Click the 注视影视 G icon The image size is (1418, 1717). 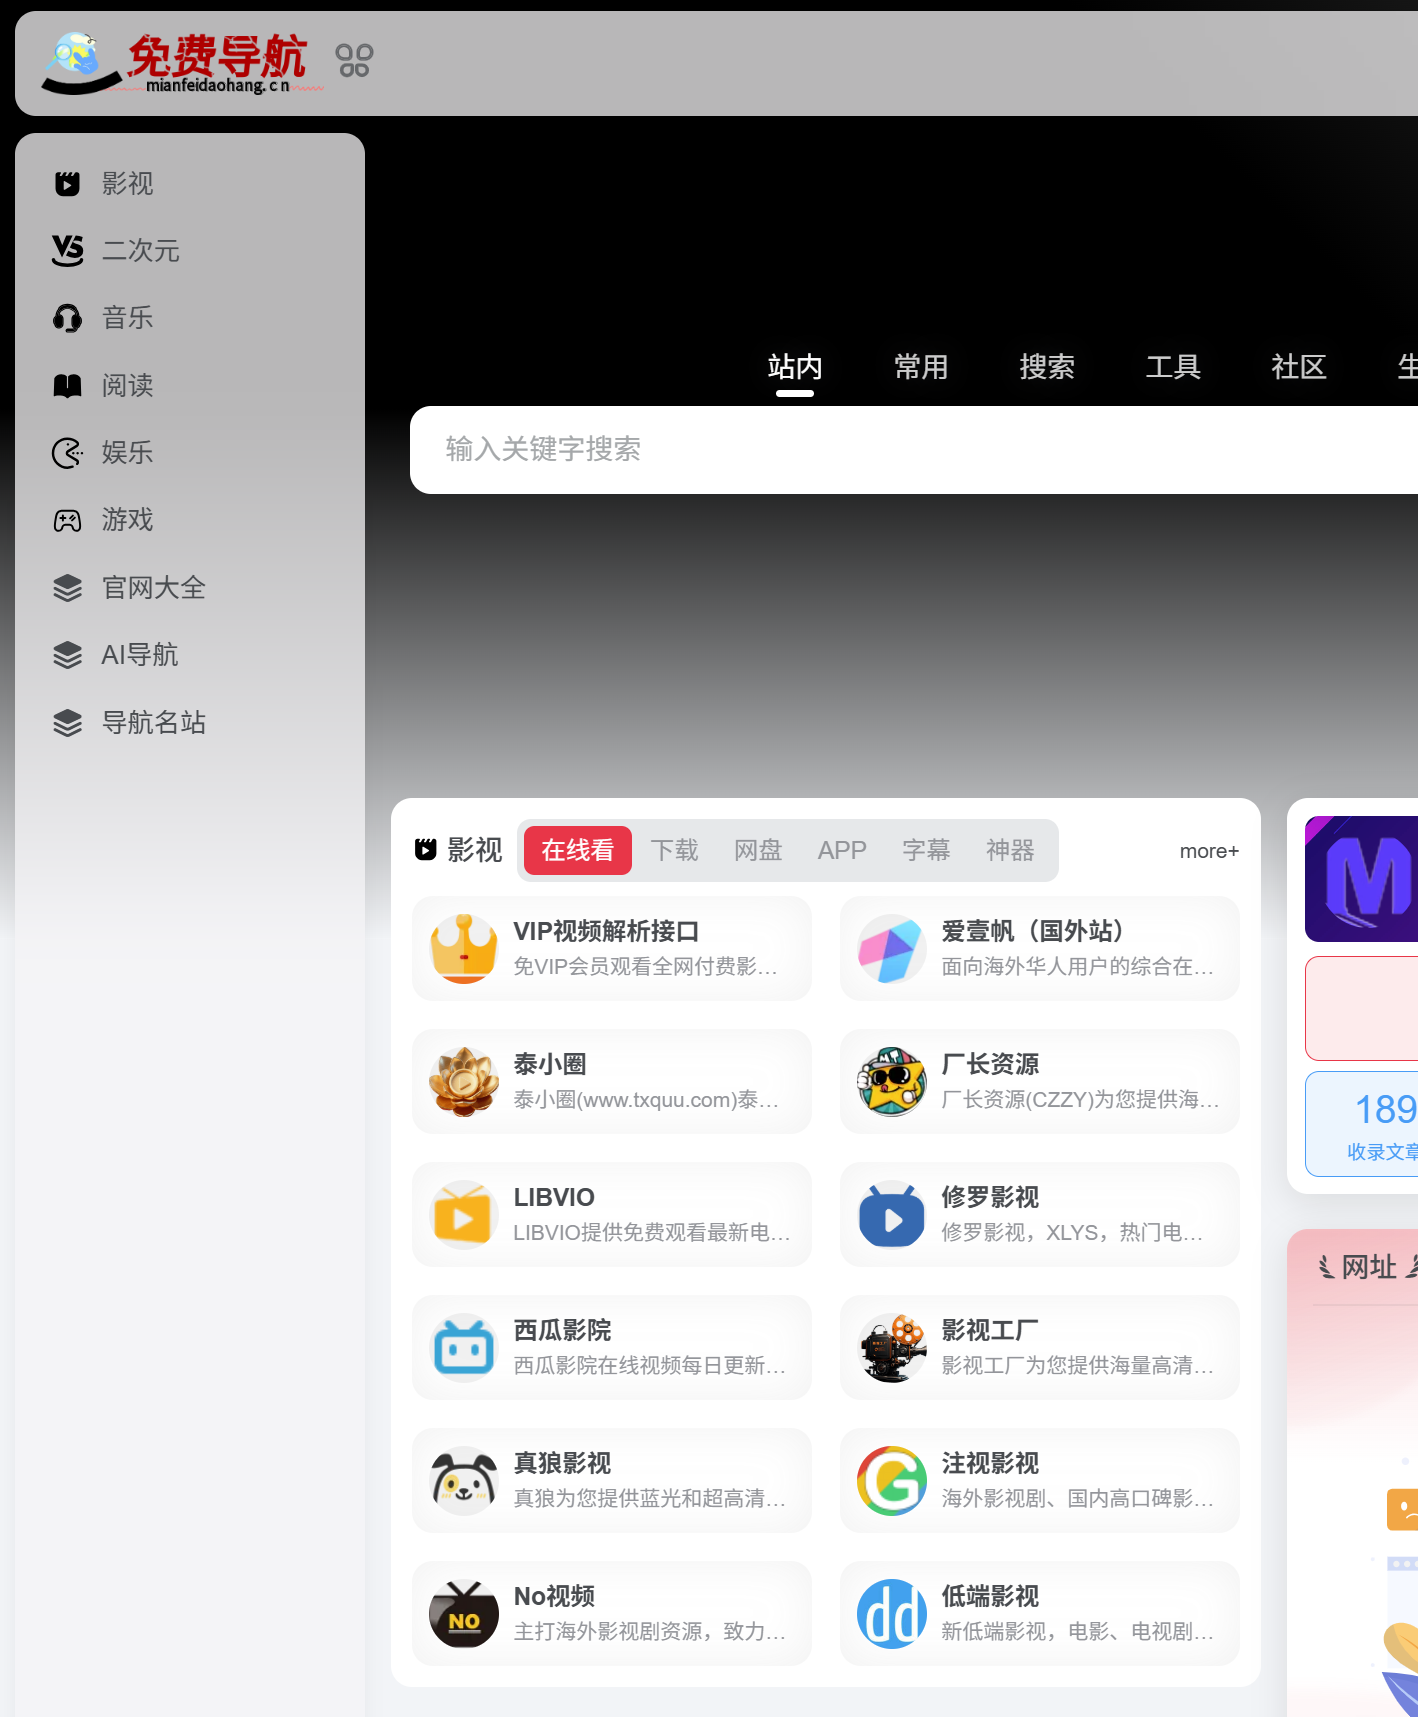point(892,1481)
